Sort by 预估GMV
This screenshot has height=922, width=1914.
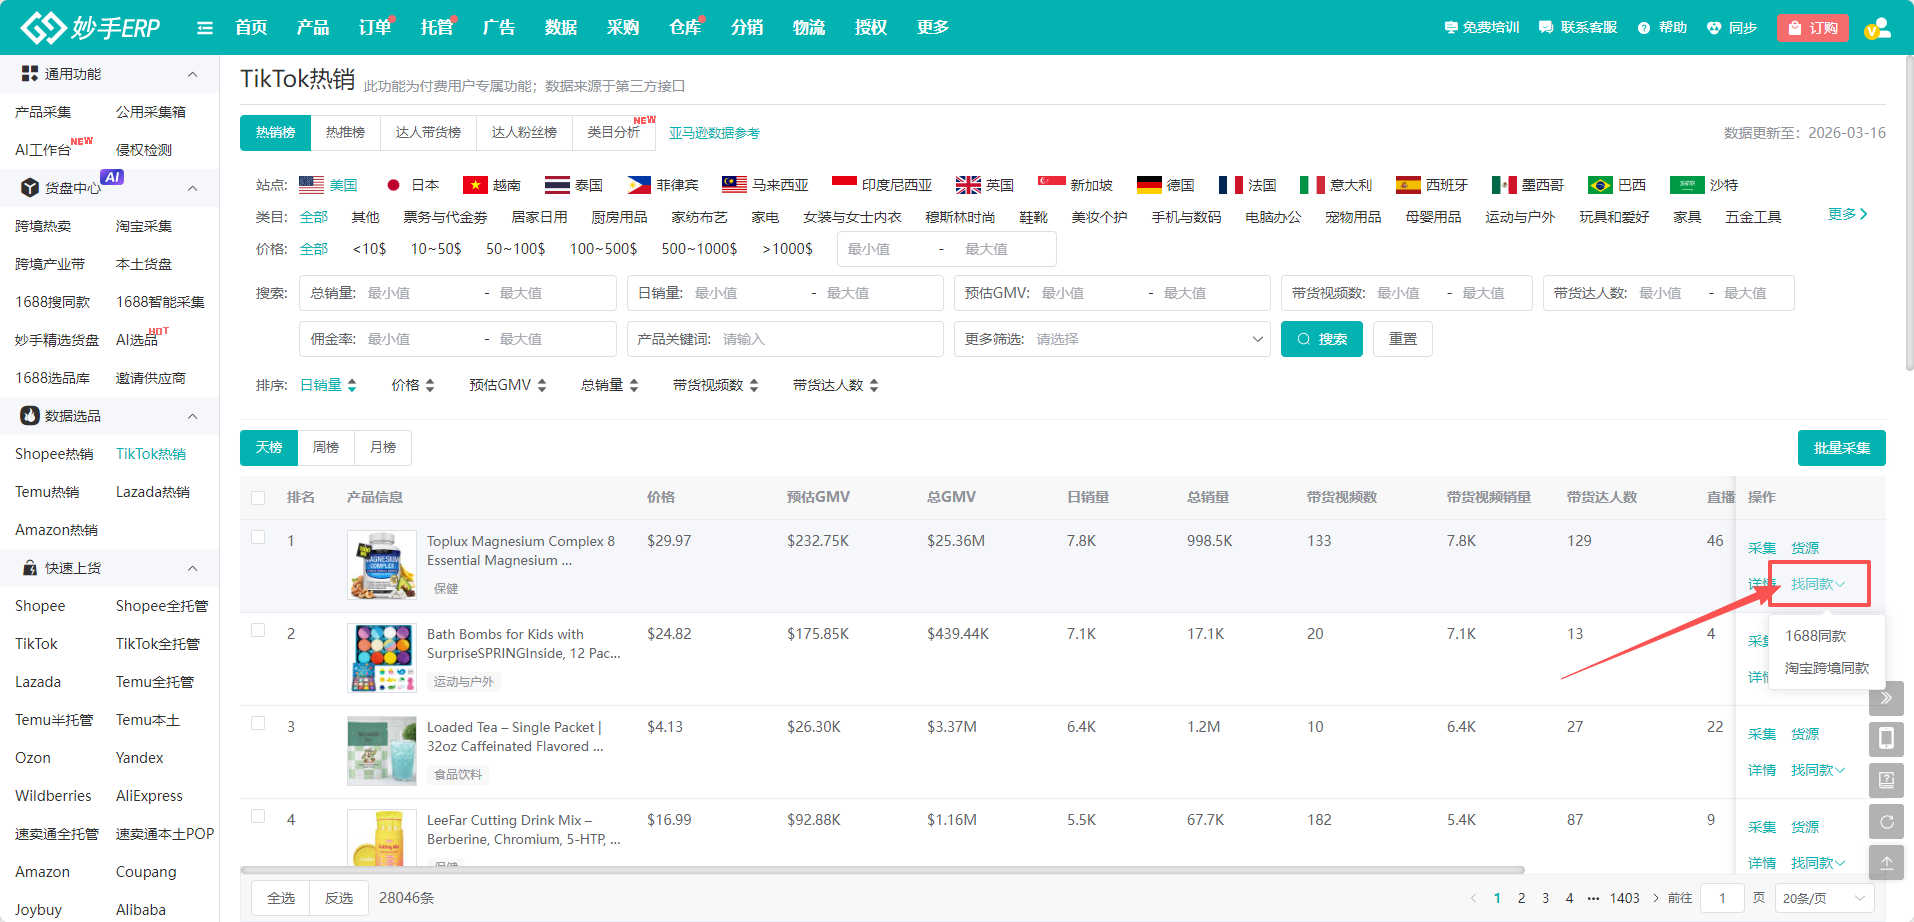click(x=508, y=385)
